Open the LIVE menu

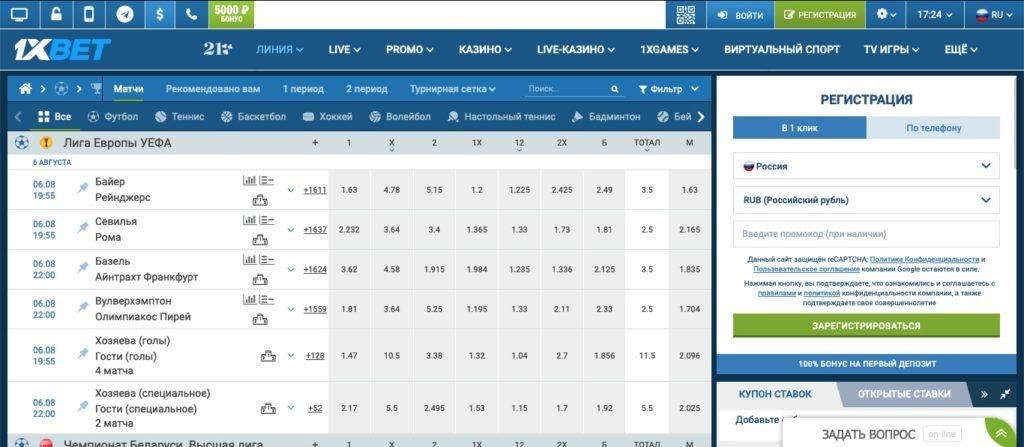pyautogui.click(x=344, y=50)
